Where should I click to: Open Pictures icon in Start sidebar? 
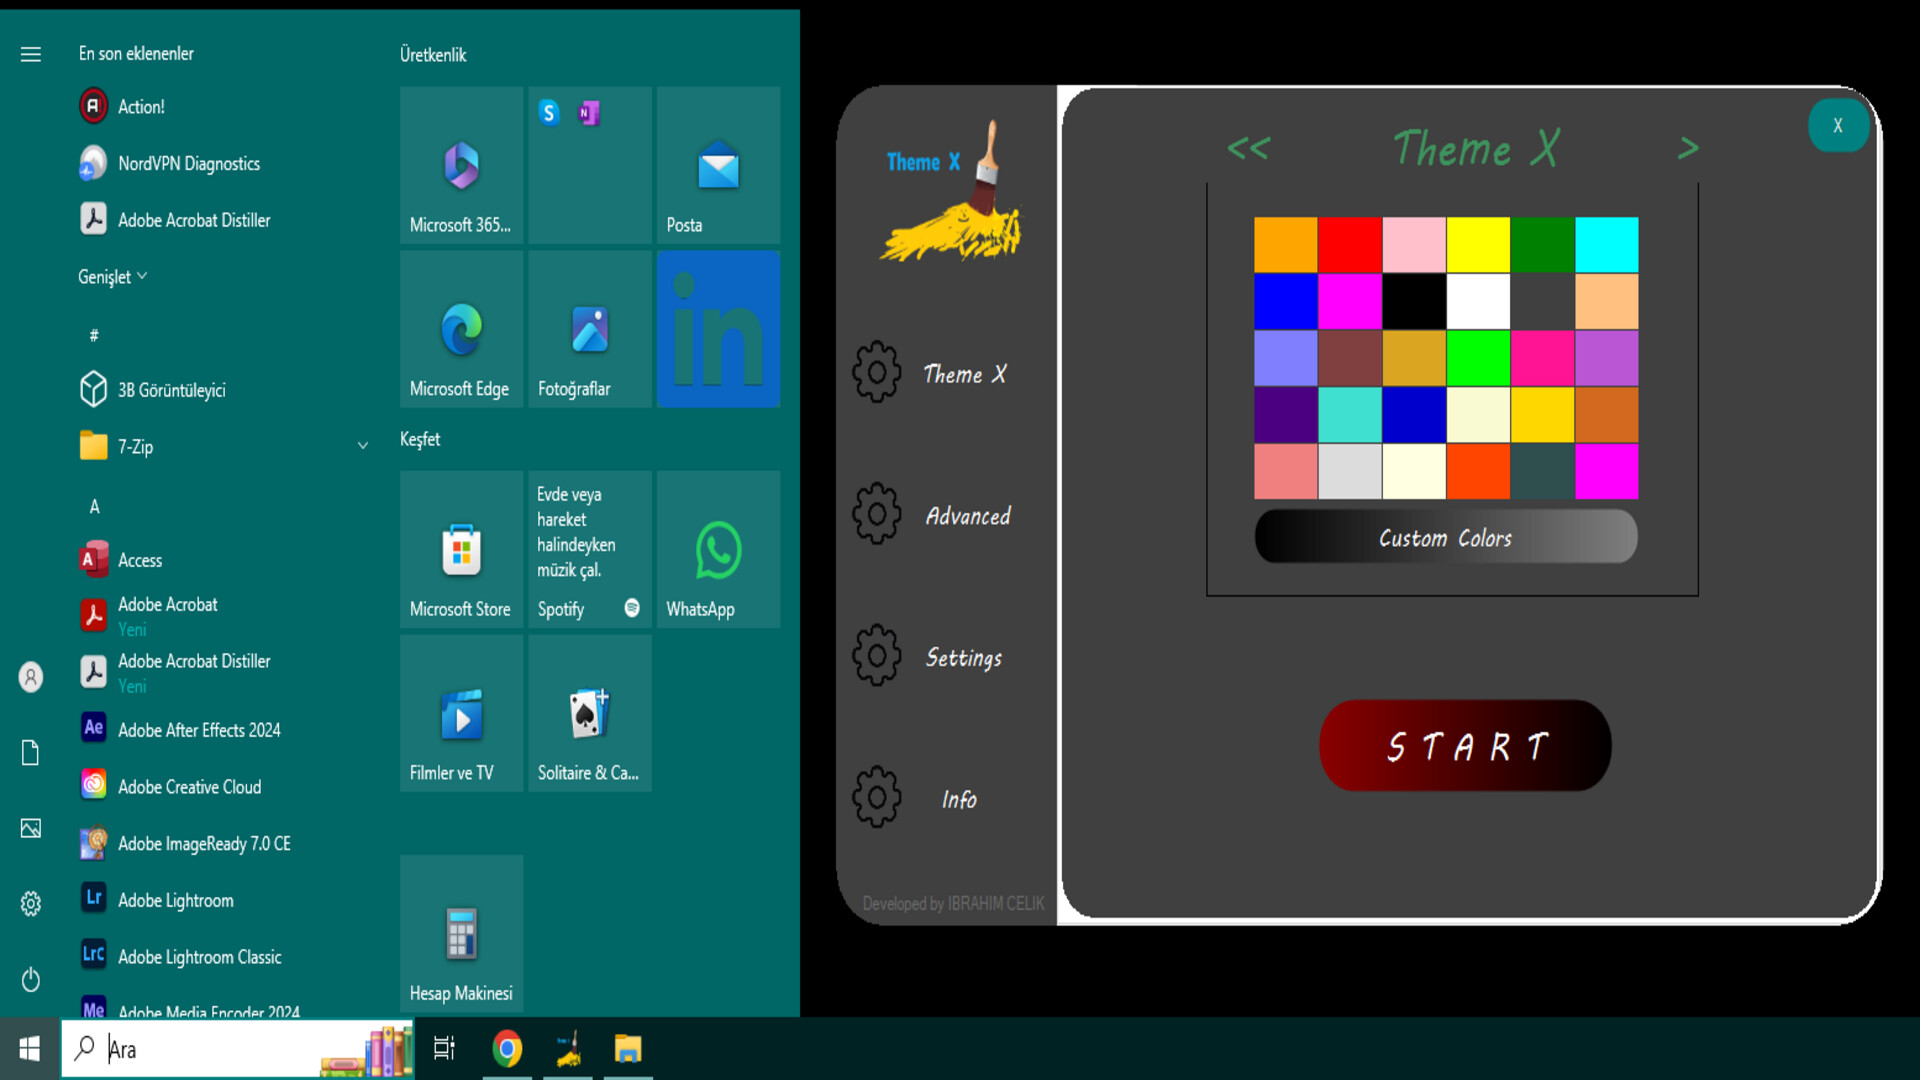point(31,828)
